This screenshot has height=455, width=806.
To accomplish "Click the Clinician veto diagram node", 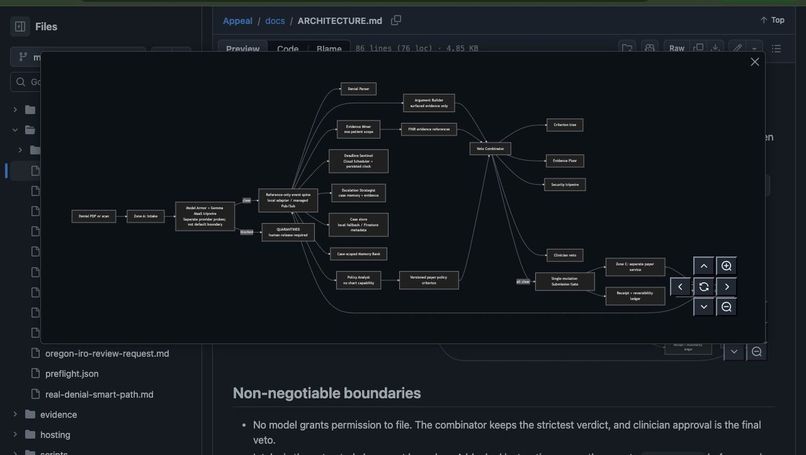I will click(x=564, y=255).
